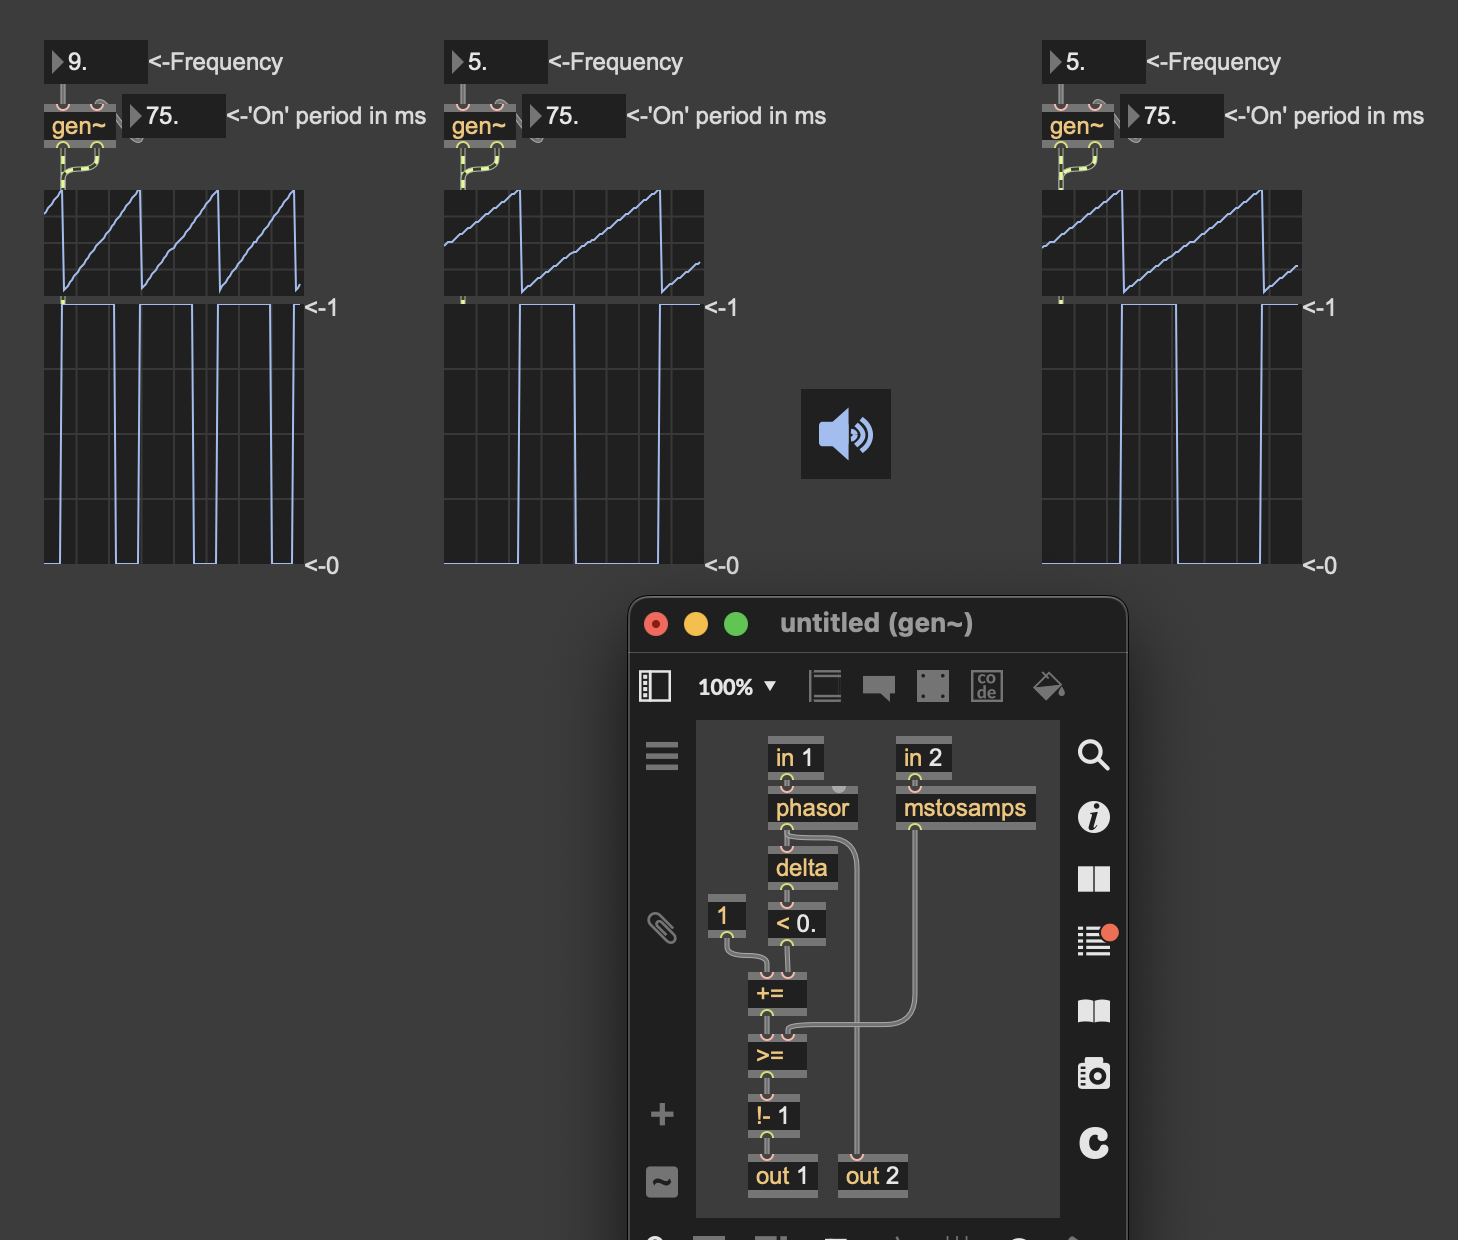Click the comment bubble toolbar icon
The width and height of the screenshot is (1458, 1240).
click(x=878, y=687)
